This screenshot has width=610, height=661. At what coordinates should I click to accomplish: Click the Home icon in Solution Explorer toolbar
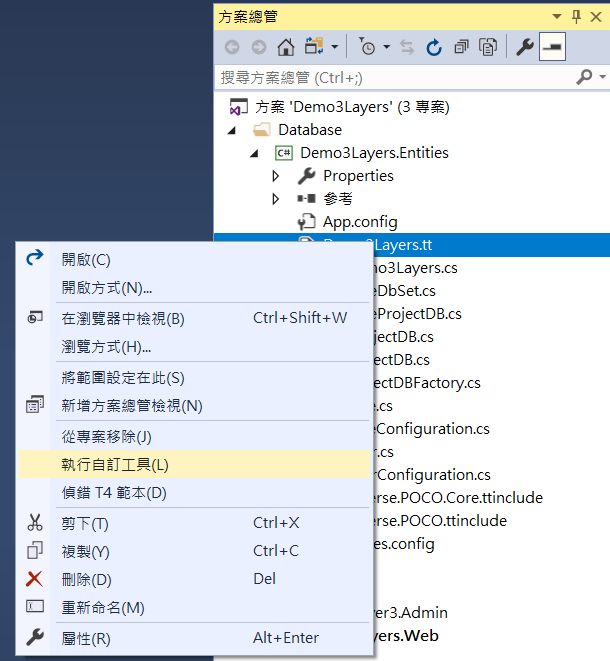(x=285, y=47)
